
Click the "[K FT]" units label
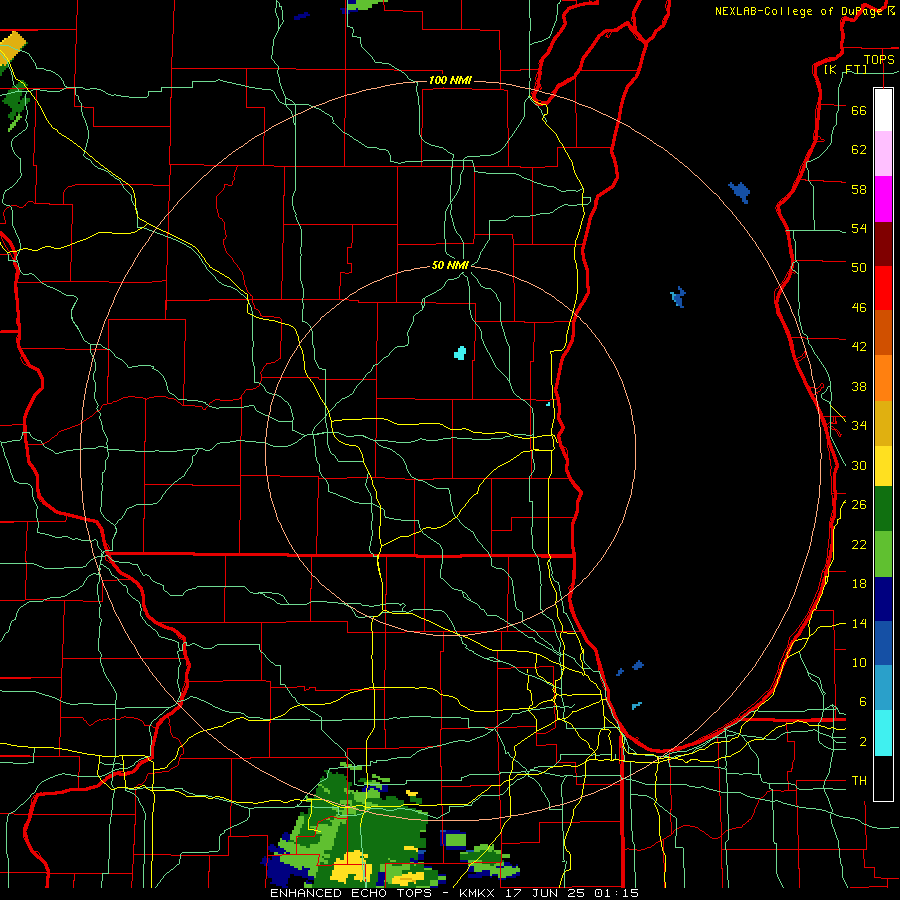845,69
